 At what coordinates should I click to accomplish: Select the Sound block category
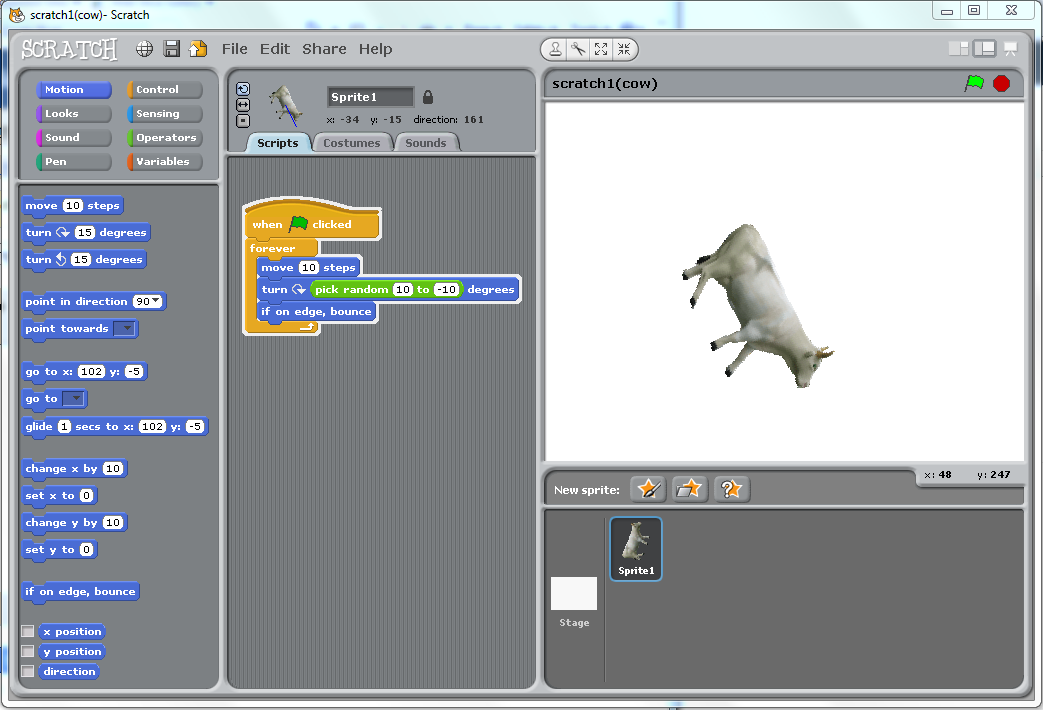pyautogui.click(x=74, y=137)
